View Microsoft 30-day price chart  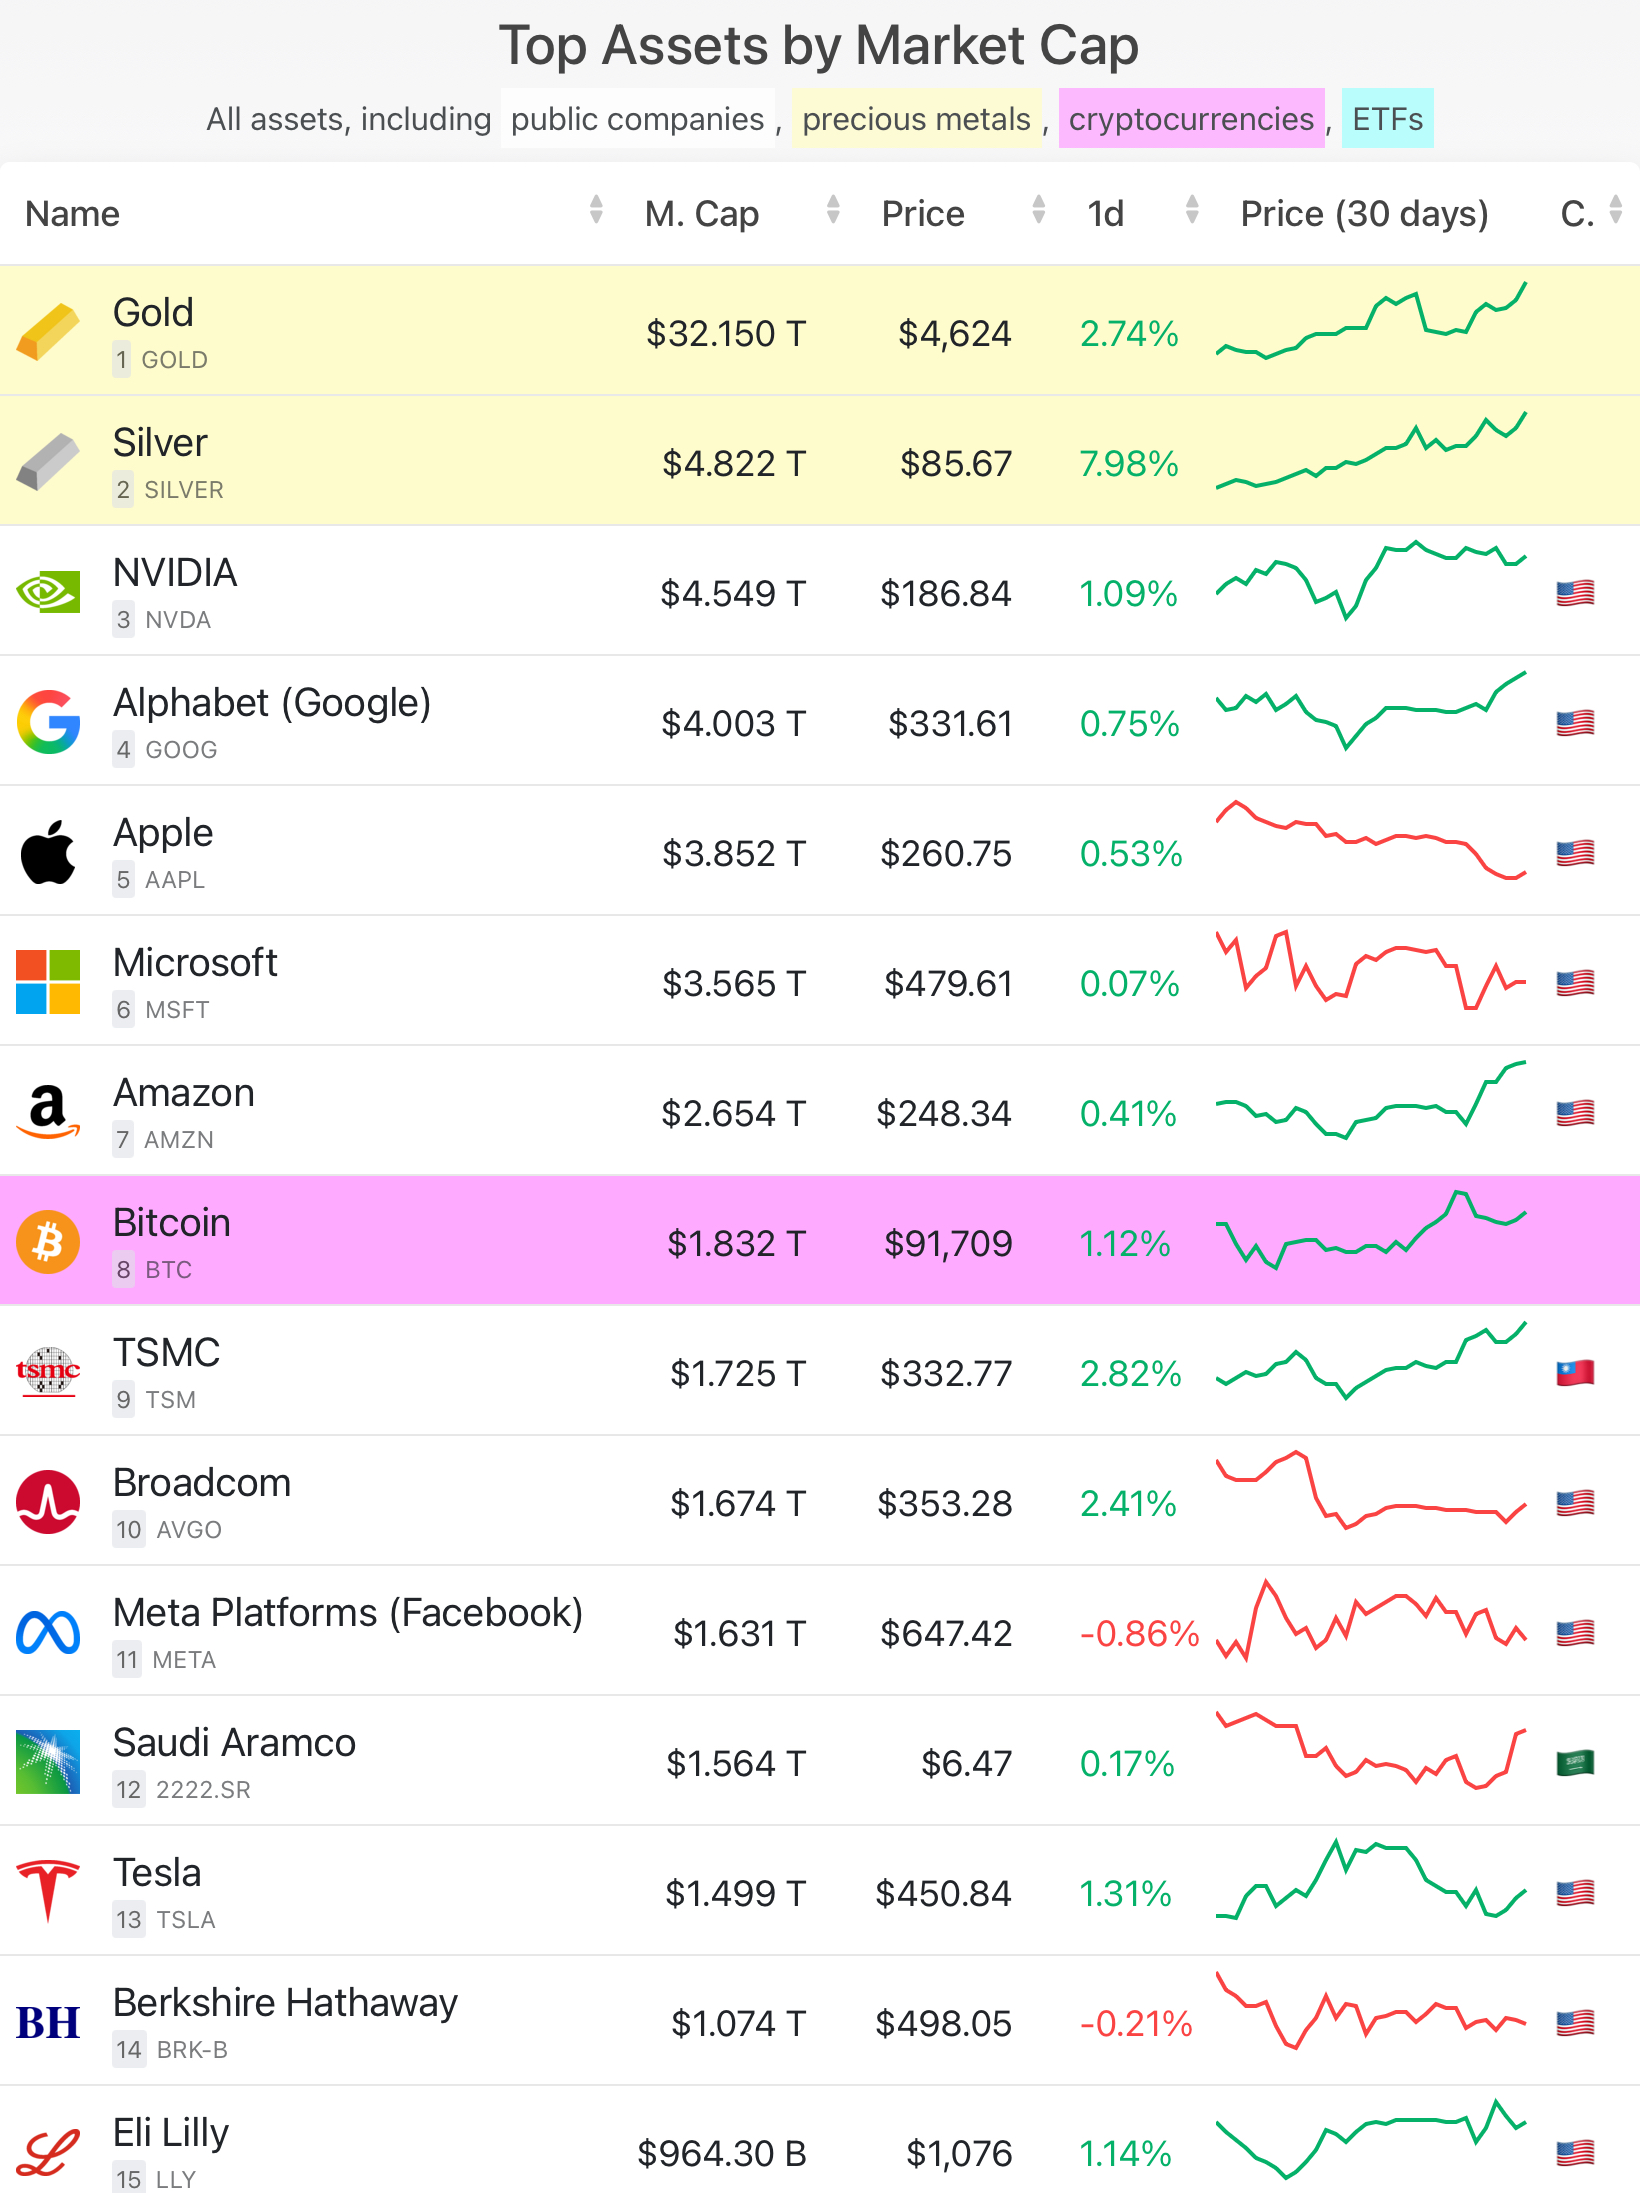(x=1371, y=970)
